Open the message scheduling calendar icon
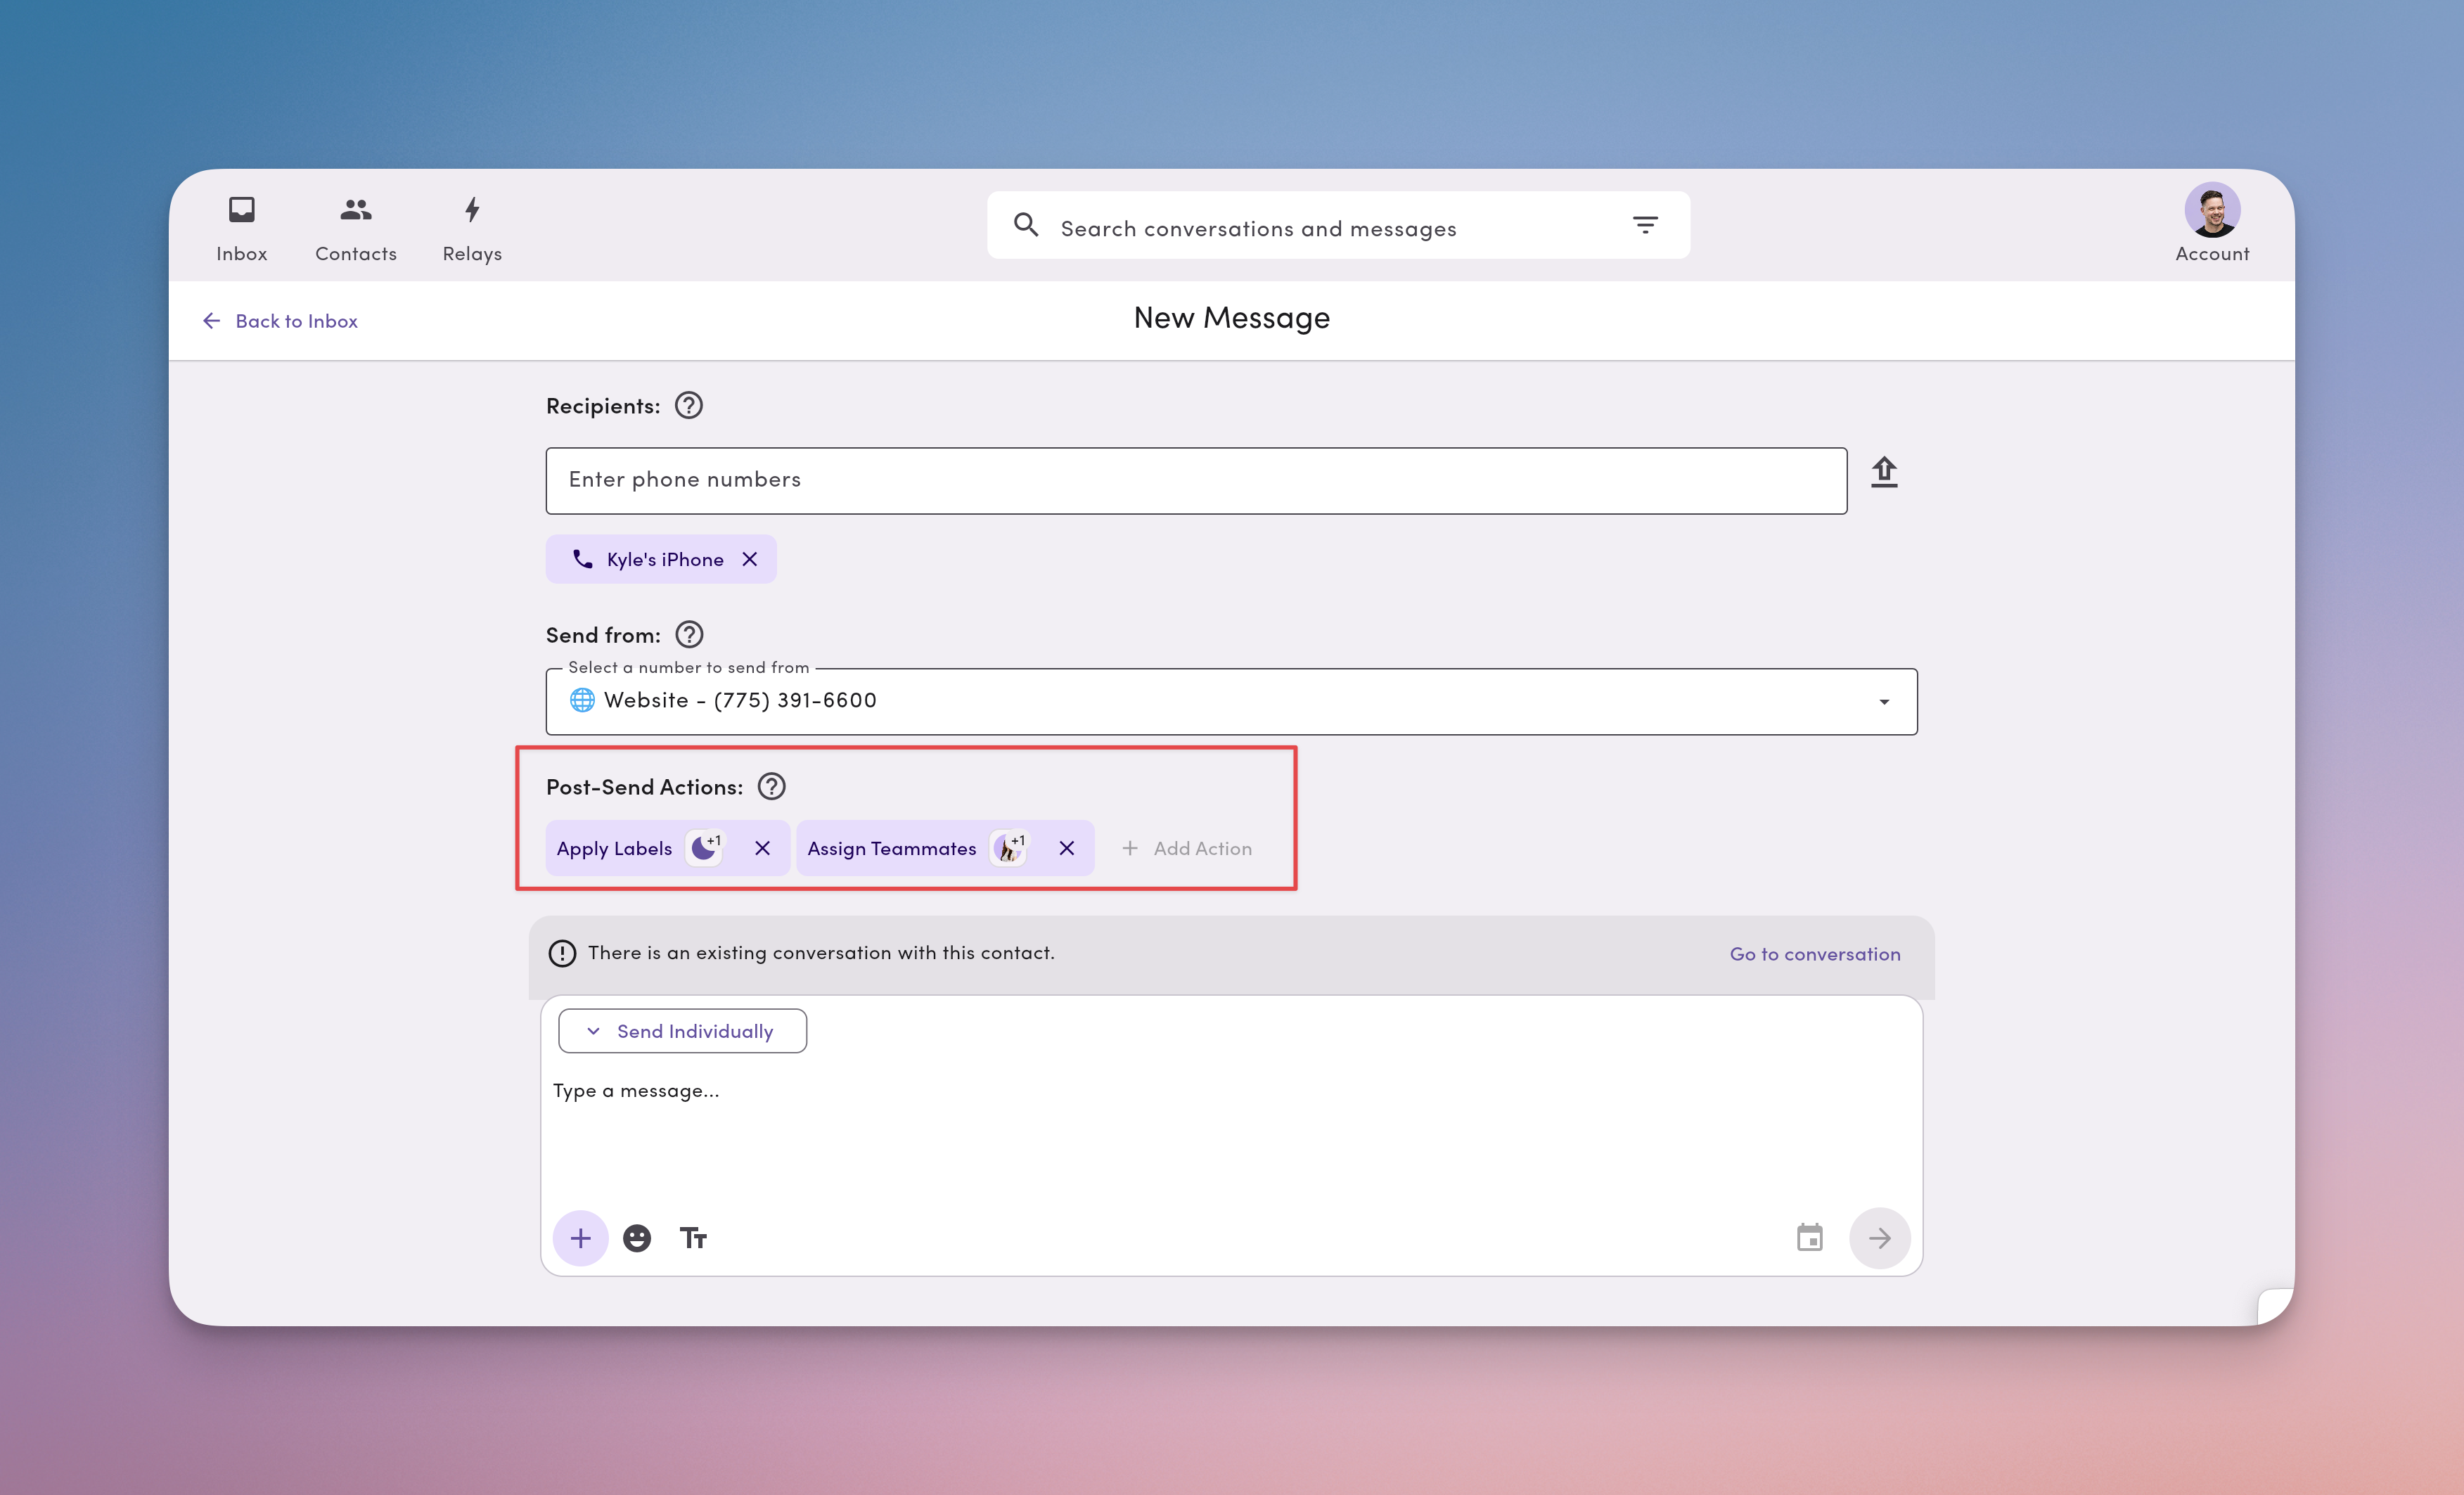 tap(1810, 1237)
